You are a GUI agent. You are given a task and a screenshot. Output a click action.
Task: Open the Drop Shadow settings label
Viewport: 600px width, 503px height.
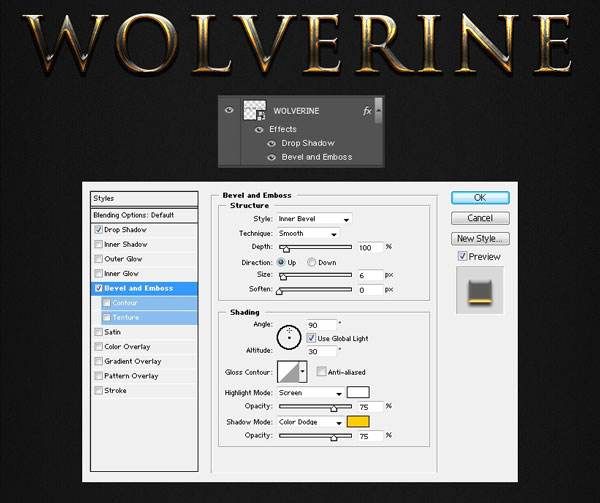click(126, 230)
